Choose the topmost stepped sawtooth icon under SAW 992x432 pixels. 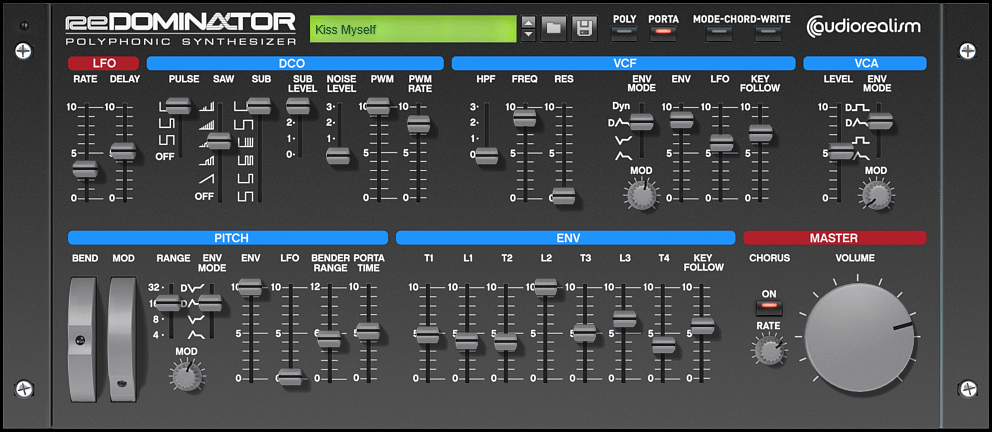tap(206, 108)
